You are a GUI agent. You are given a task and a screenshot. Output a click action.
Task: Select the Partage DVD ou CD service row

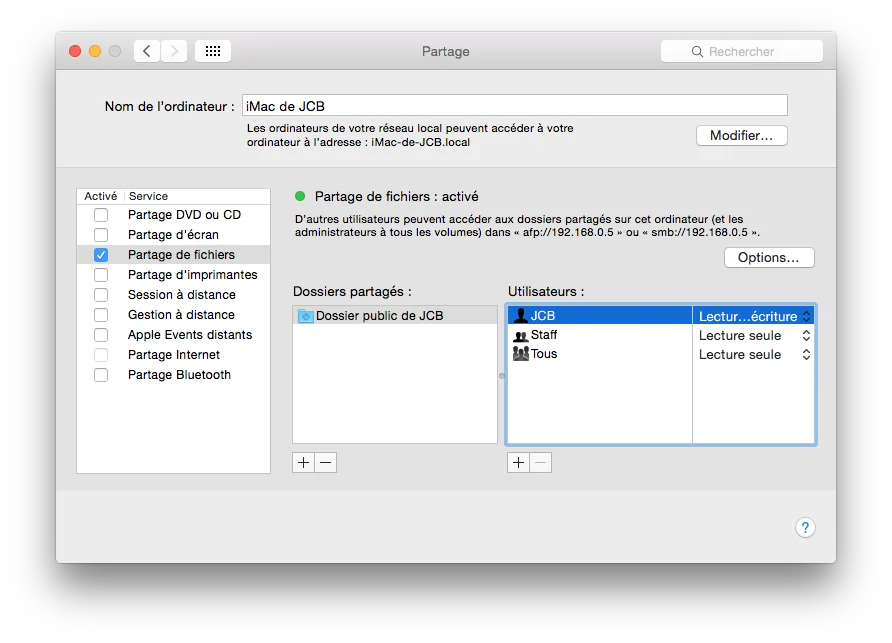click(174, 215)
